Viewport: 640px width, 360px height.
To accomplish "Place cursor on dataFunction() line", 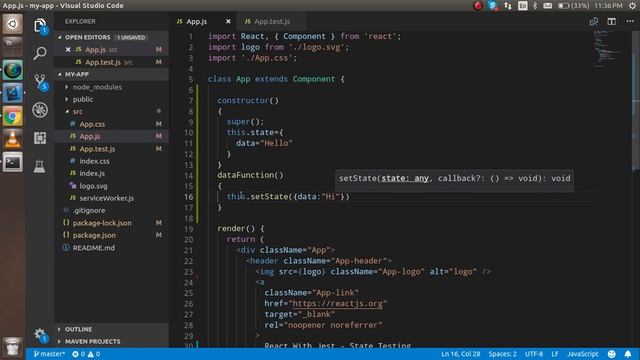I will 250,175.
